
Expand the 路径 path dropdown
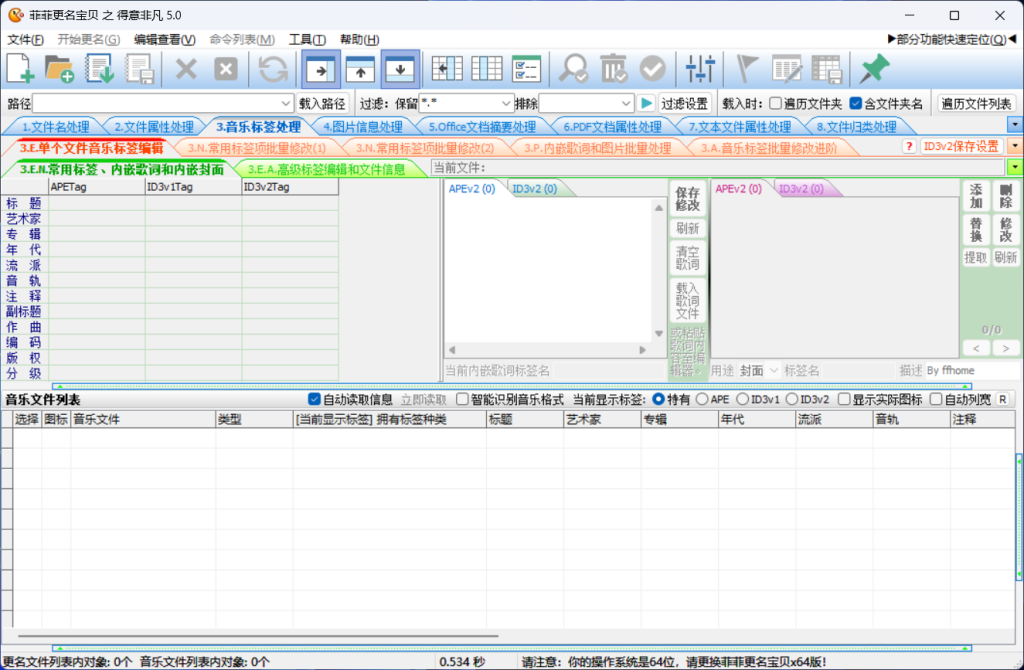(286, 103)
